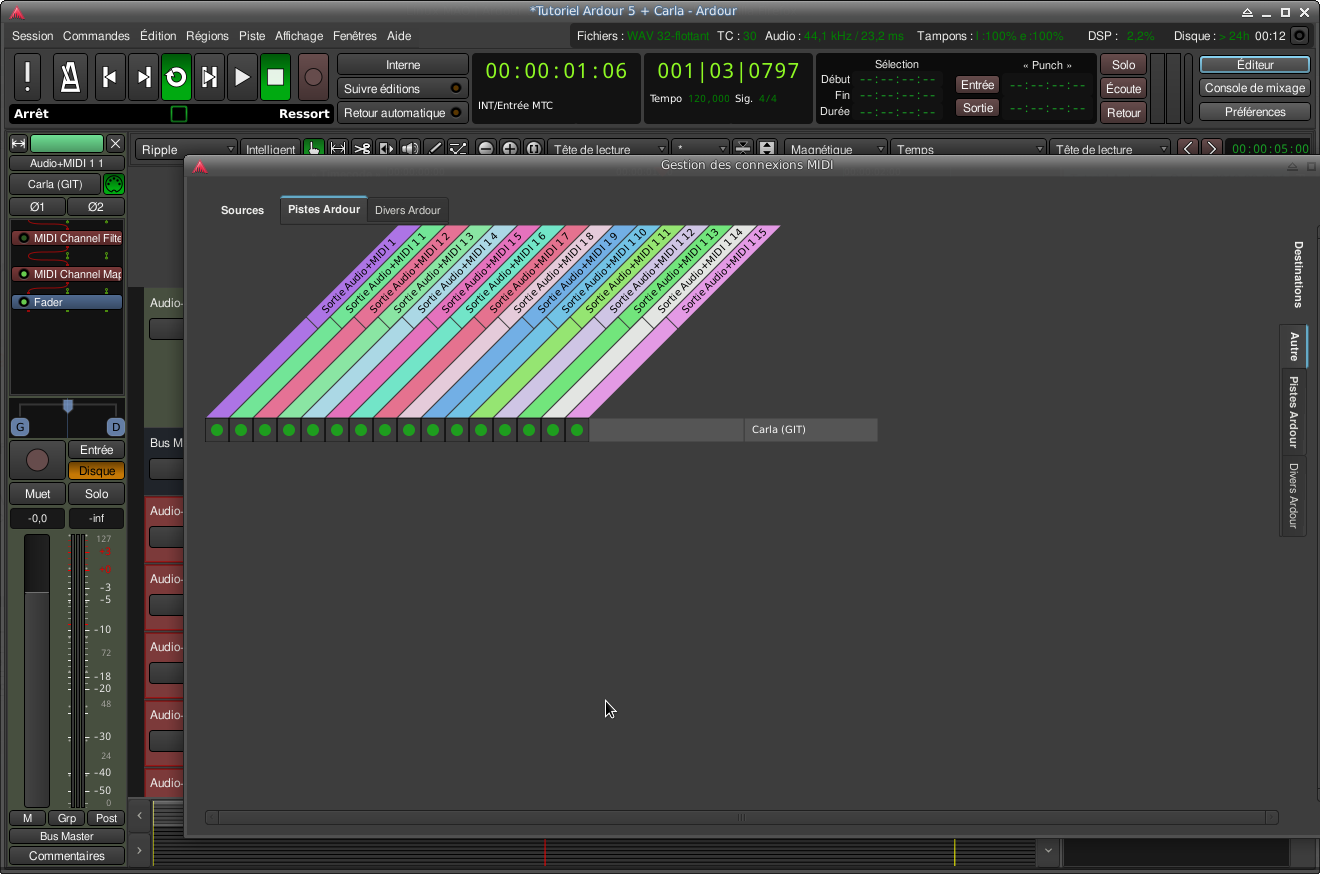Start playback with the Play button
Image resolution: width=1320 pixels, height=874 pixels.
242,77
